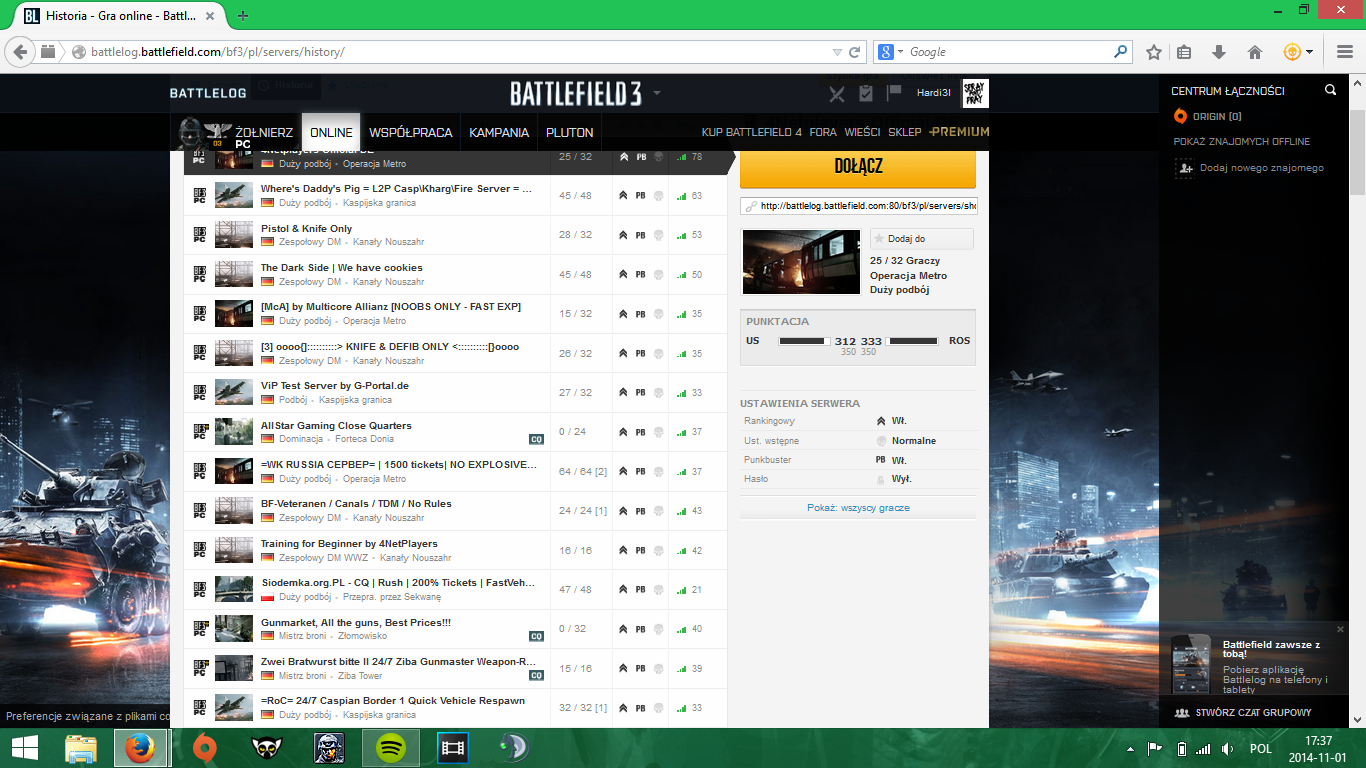Open the film-strip video app on taskbar
Image resolution: width=1366 pixels, height=768 pixels.
[x=453, y=747]
